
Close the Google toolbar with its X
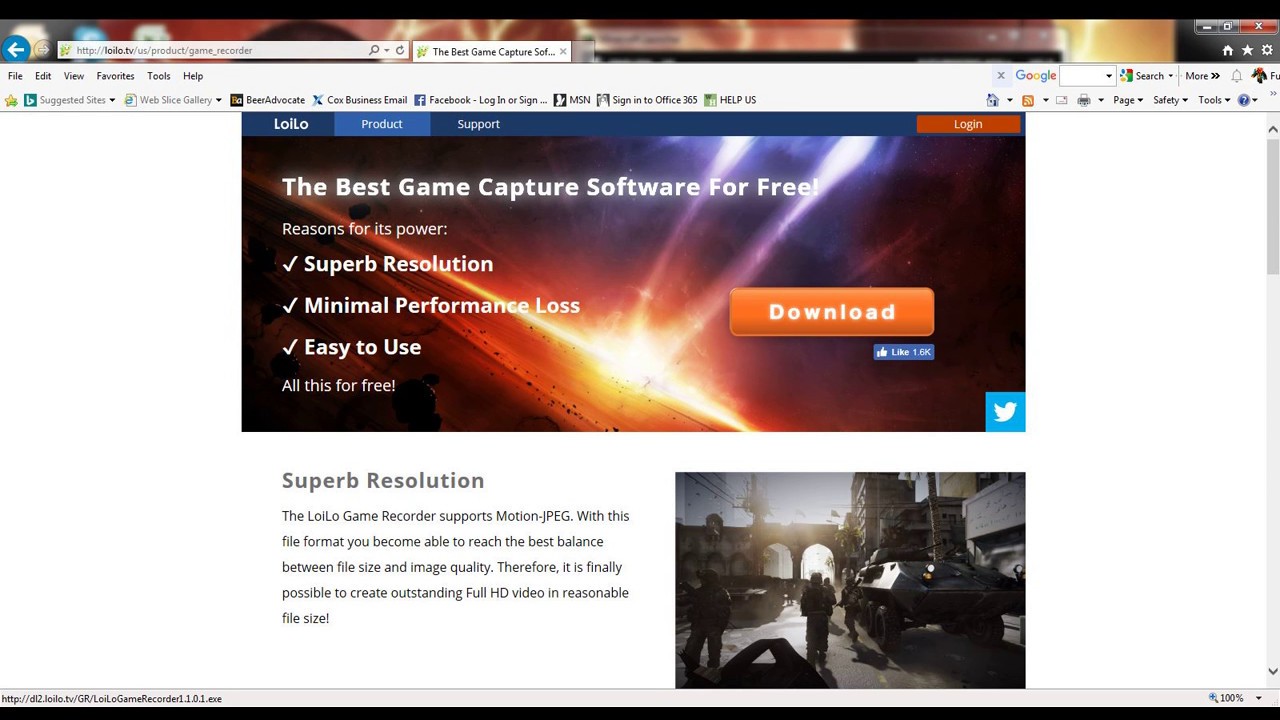[1000, 76]
